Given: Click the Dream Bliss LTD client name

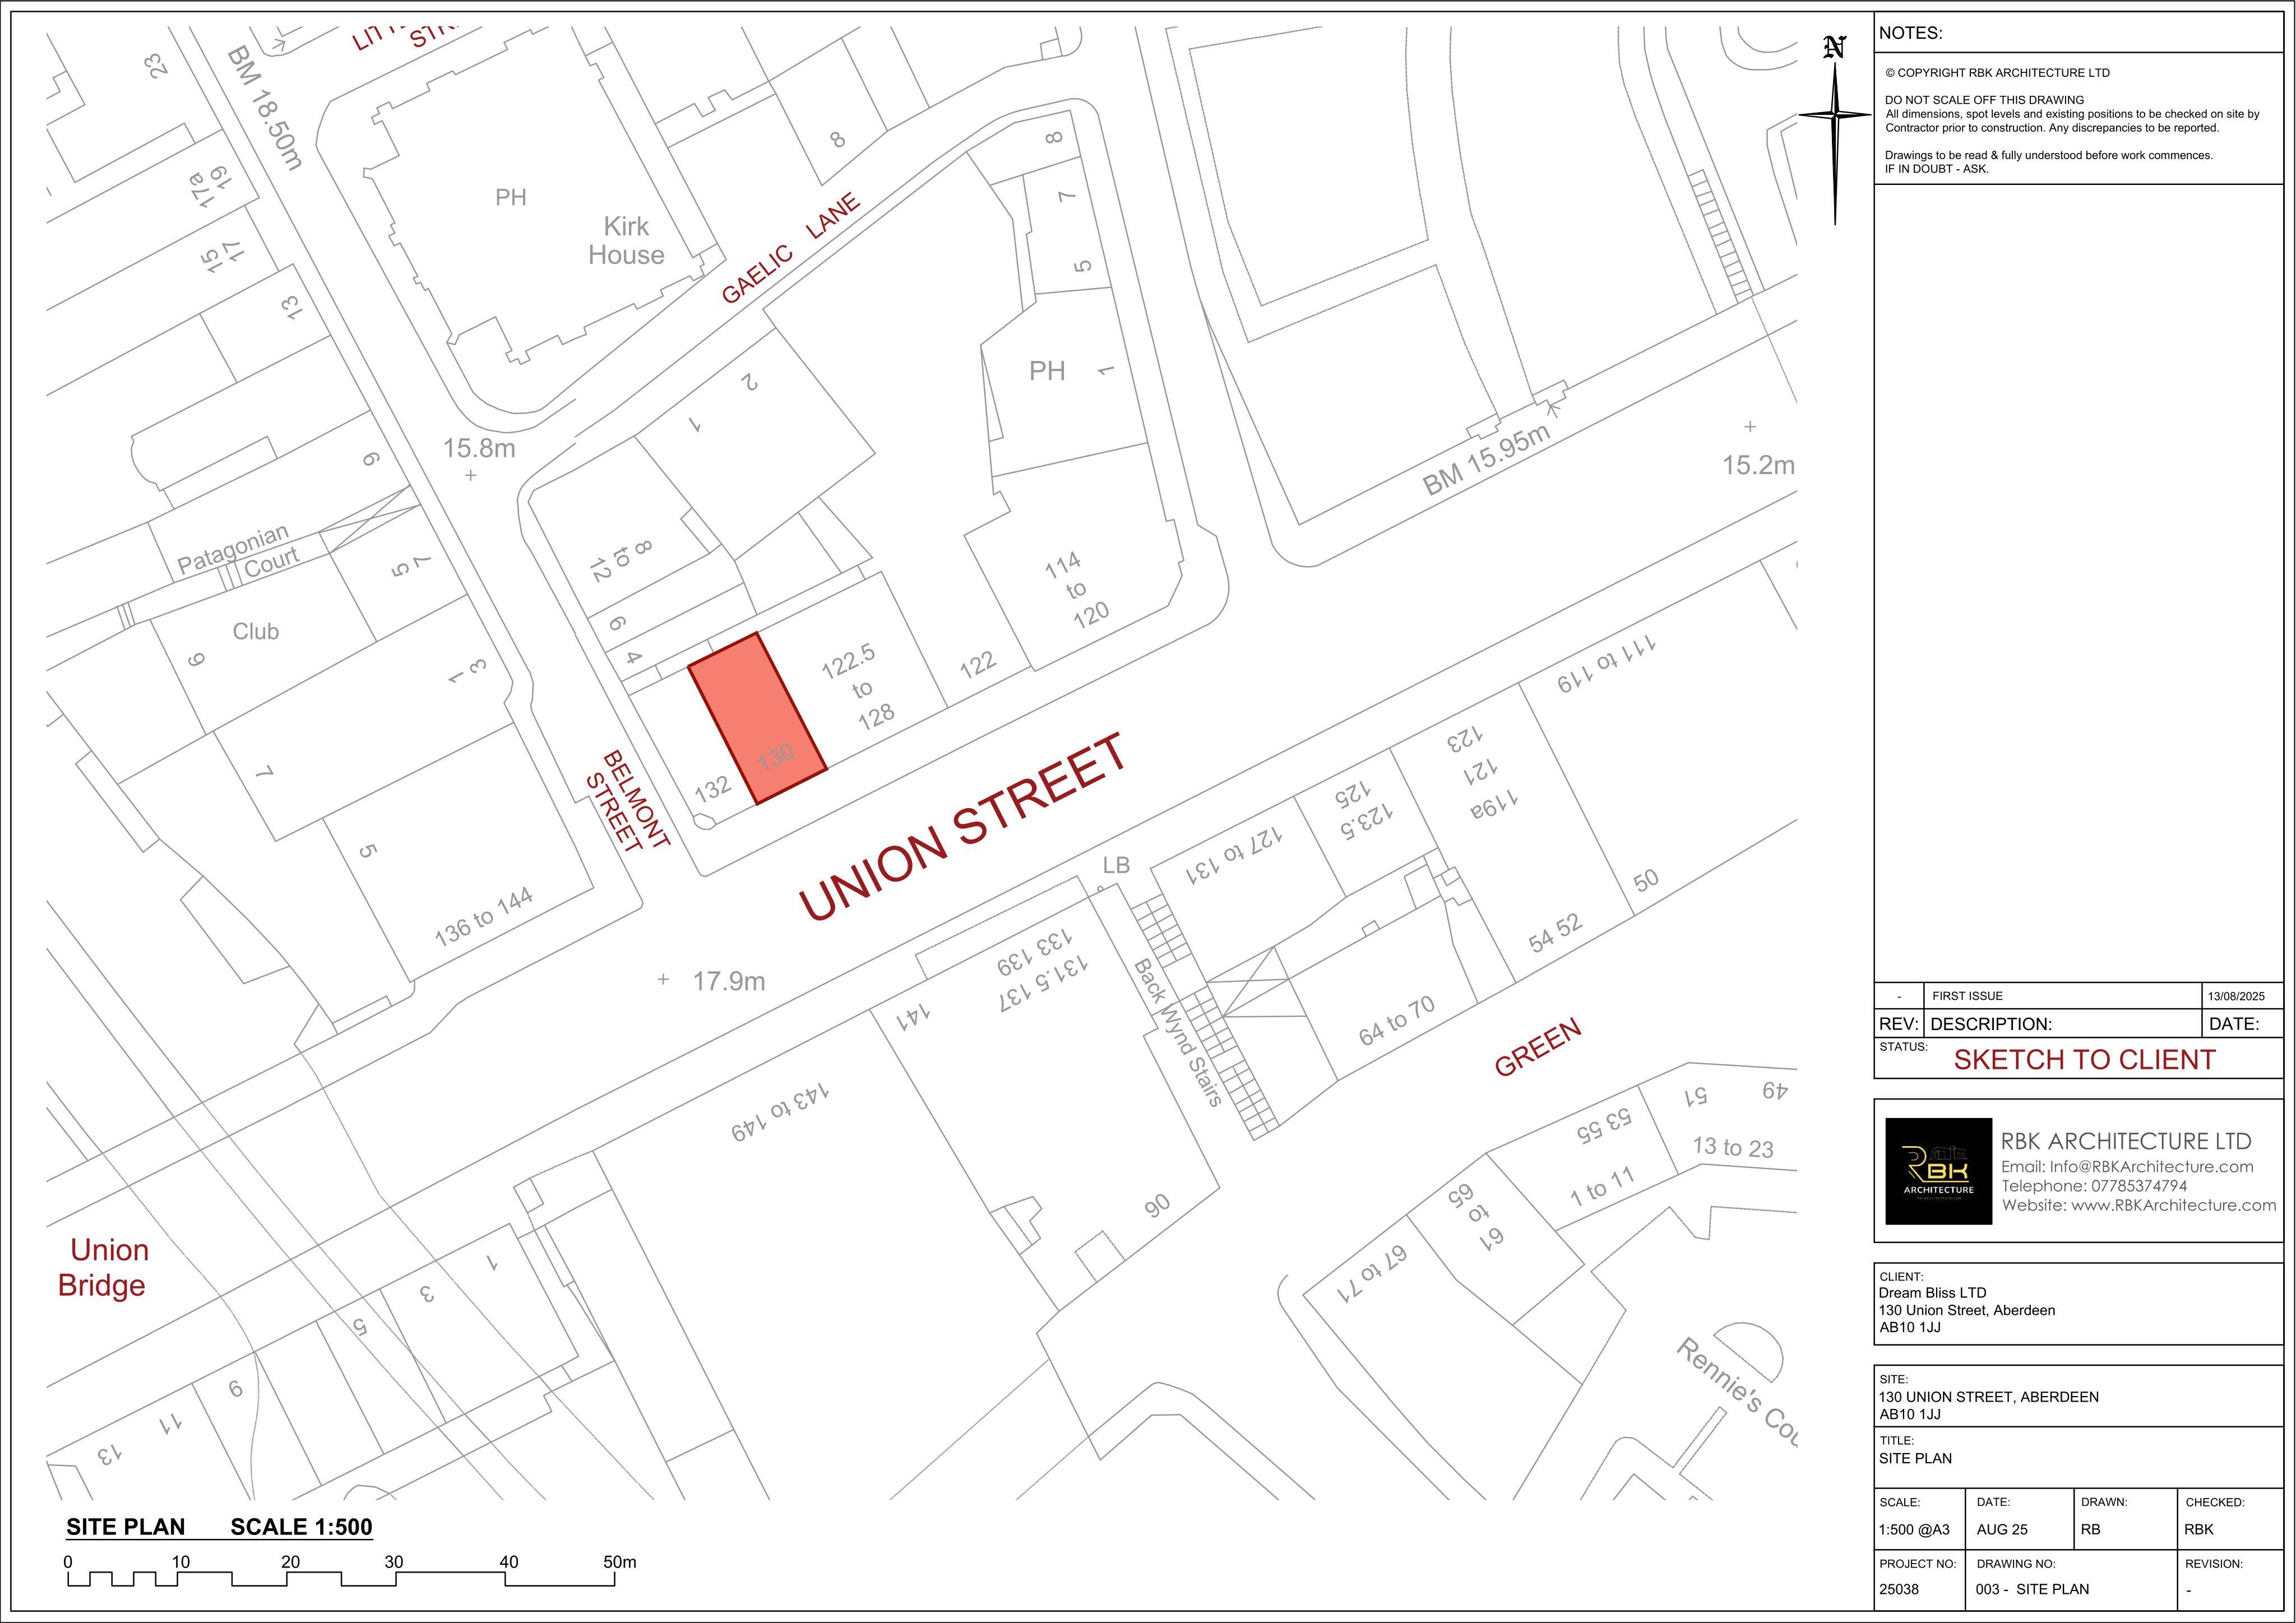Looking at the screenshot, I should click(x=1932, y=1293).
